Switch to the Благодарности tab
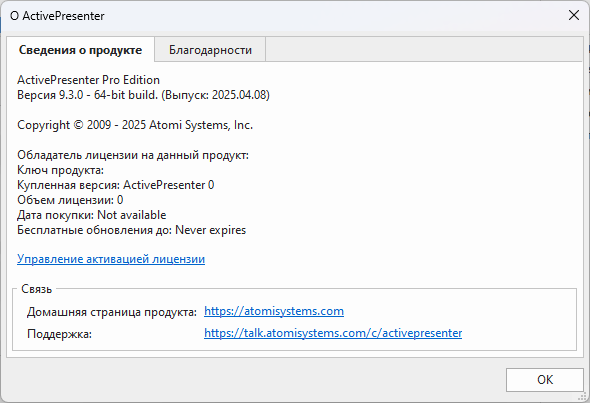 pyautogui.click(x=210, y=50)
